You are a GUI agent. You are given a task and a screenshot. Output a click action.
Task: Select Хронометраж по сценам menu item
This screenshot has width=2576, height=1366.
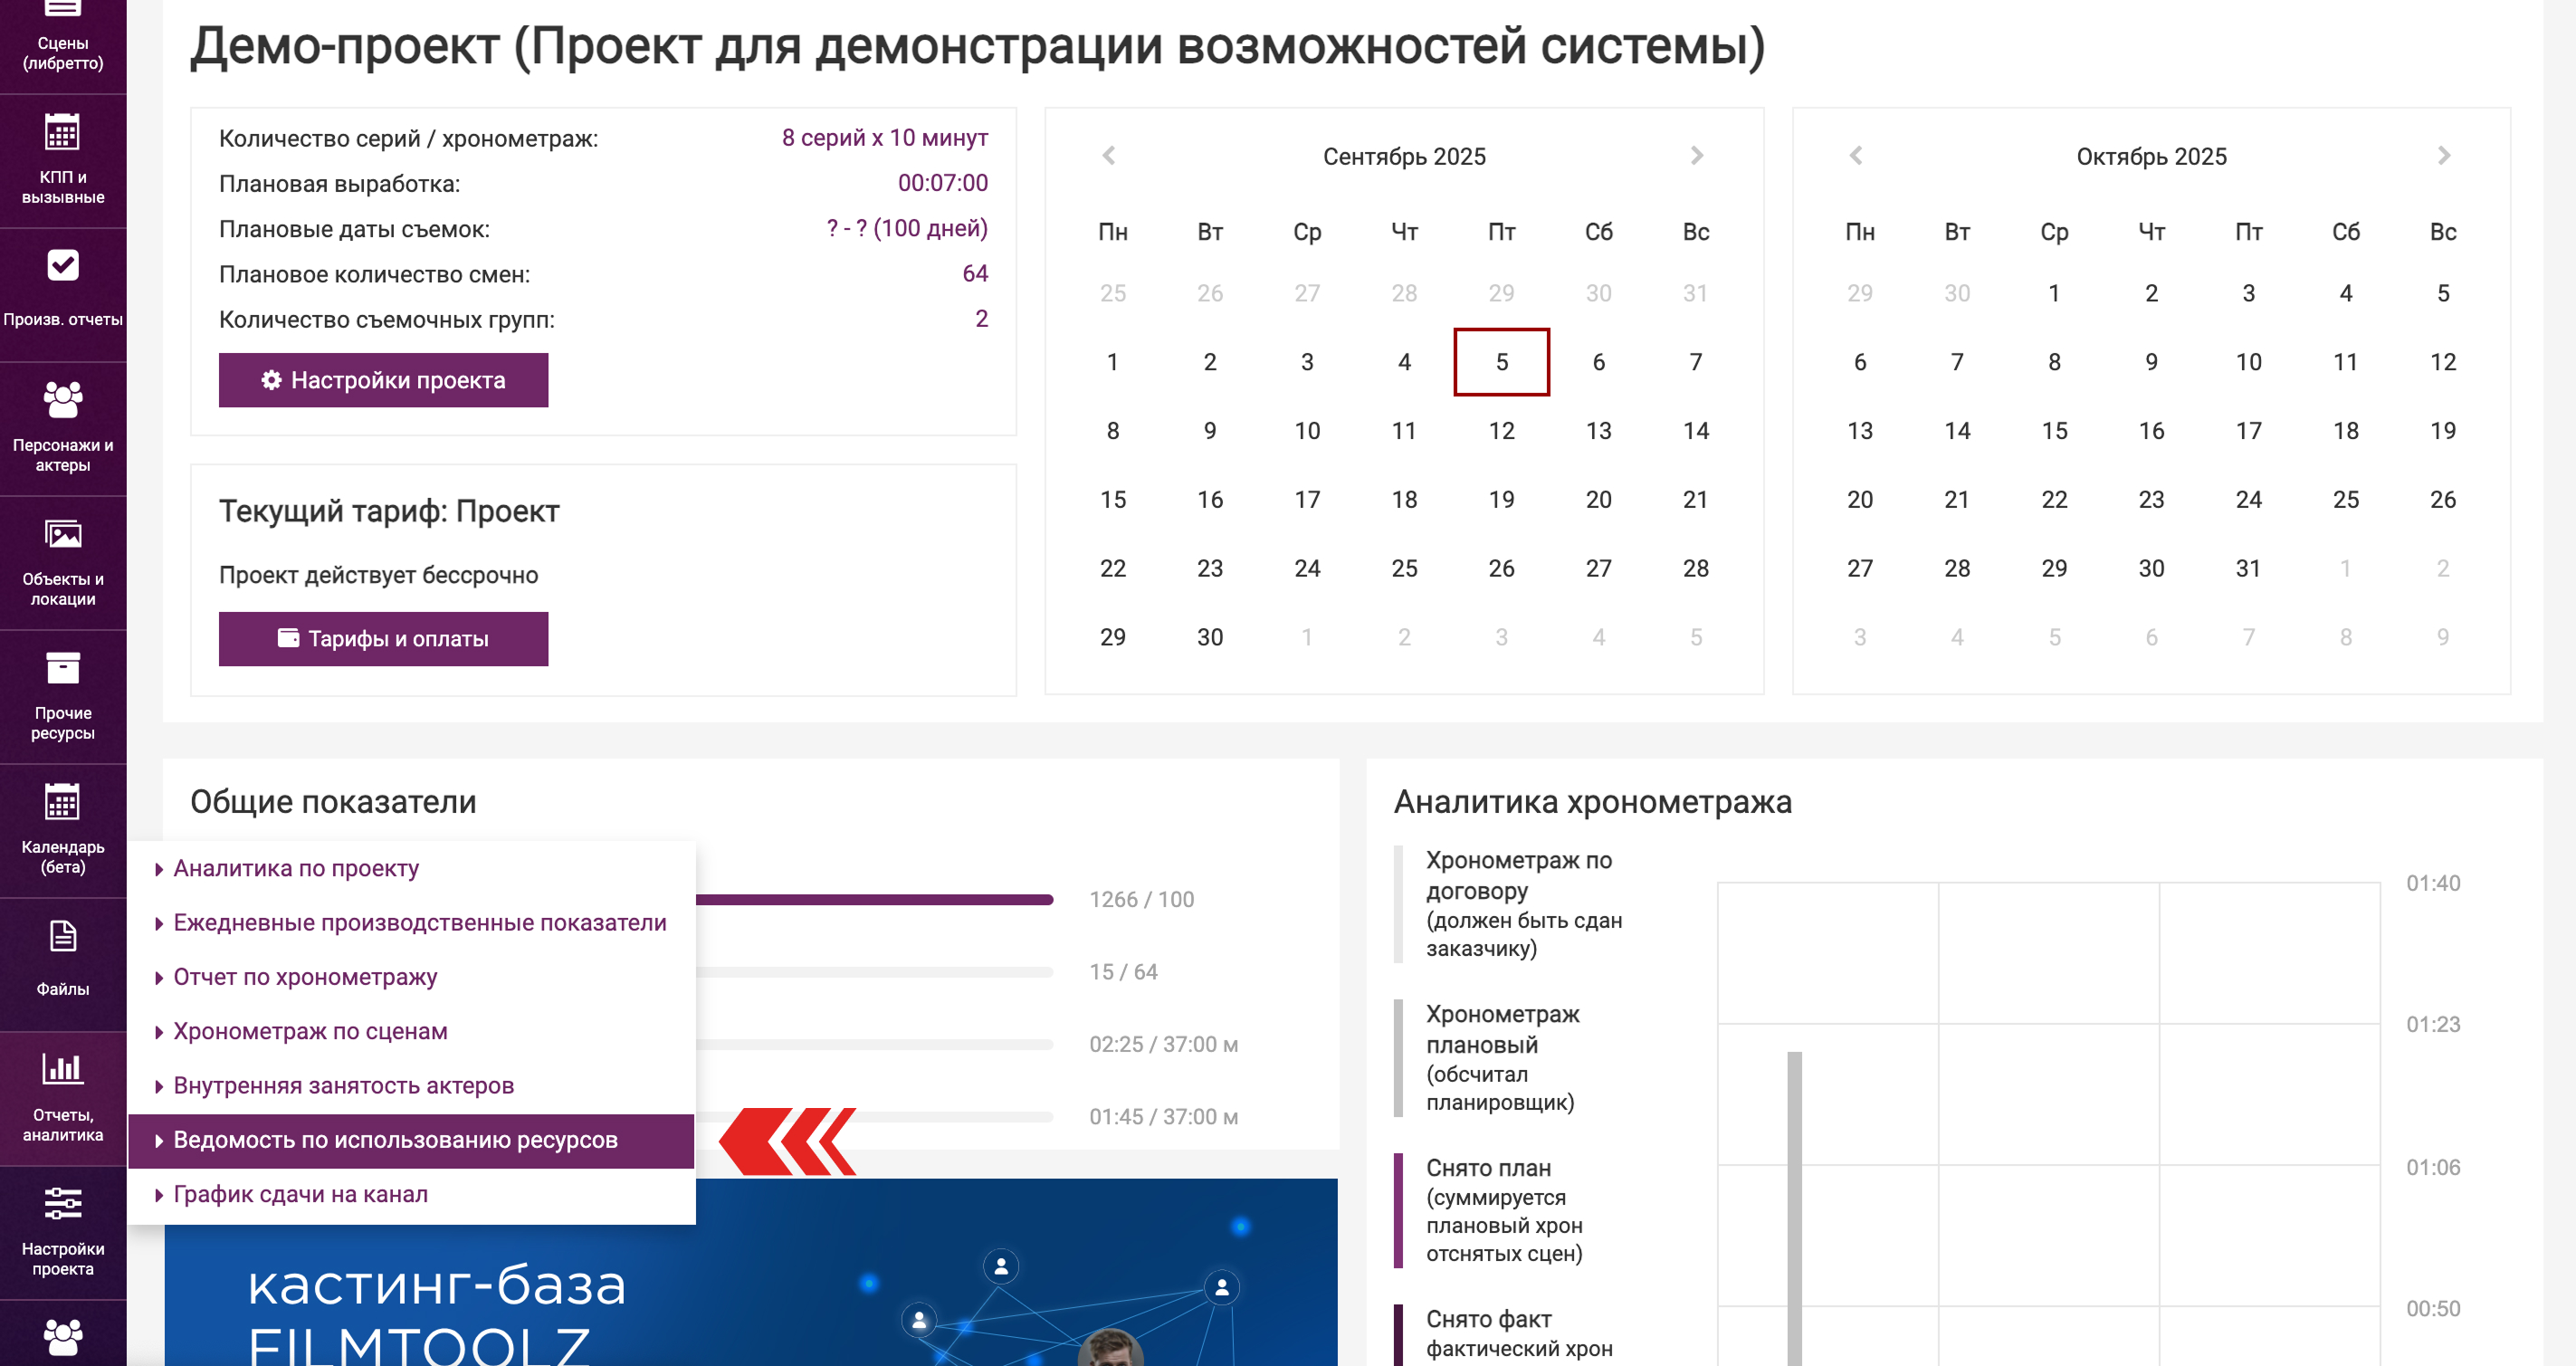[411, 1031]
